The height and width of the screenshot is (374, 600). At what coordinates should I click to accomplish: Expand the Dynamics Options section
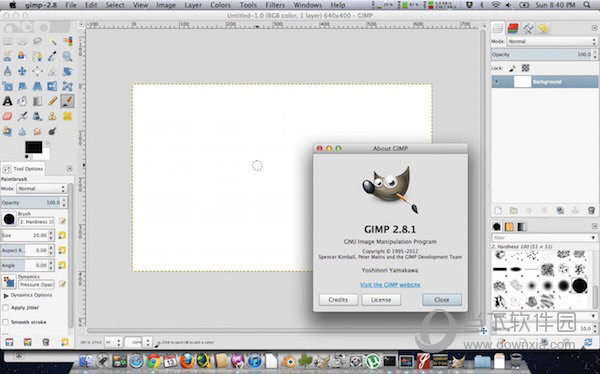(6, 296)
